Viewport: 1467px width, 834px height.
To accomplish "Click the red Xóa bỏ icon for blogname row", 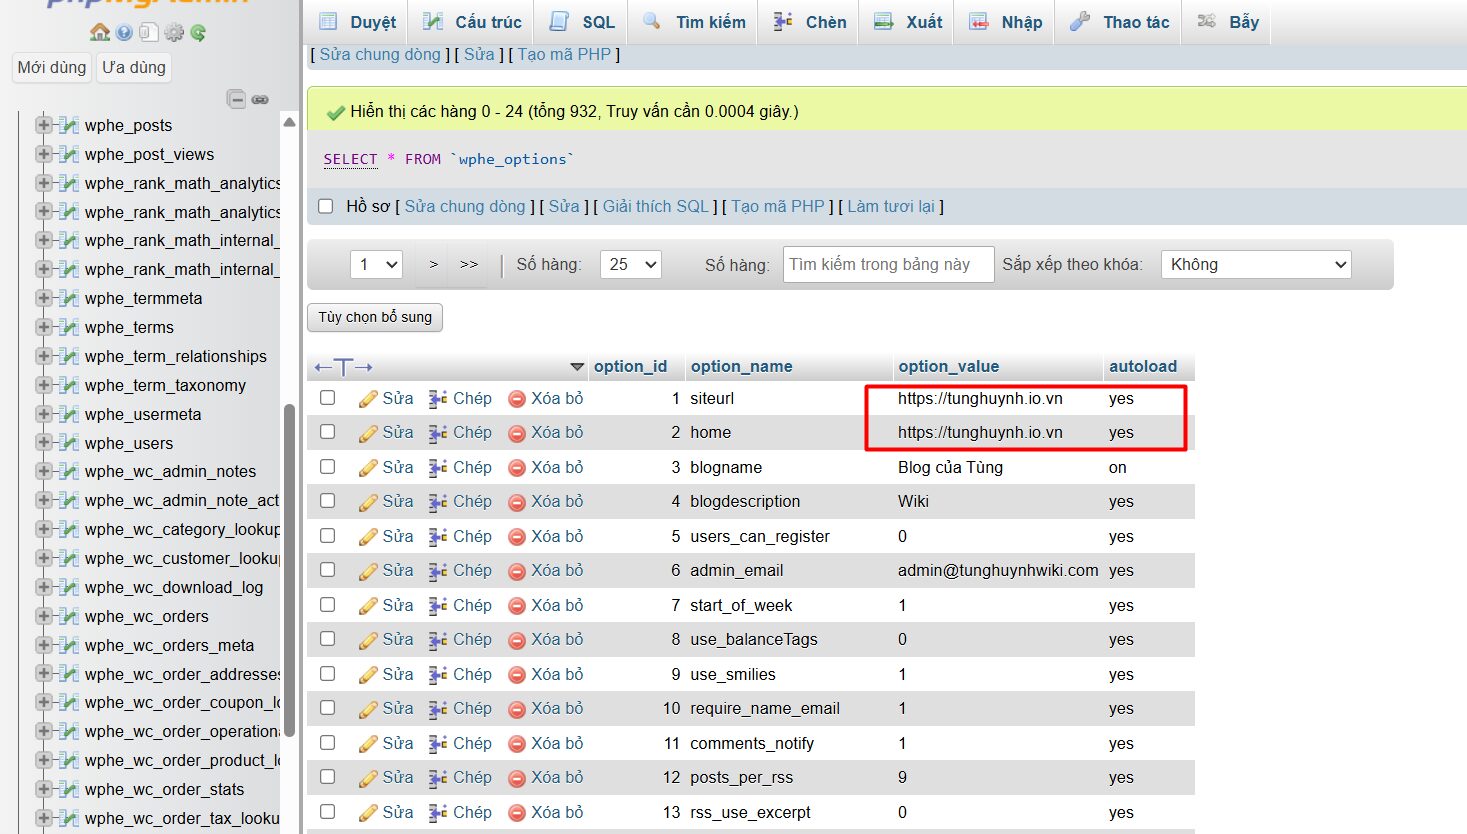I will click(517, 468).
